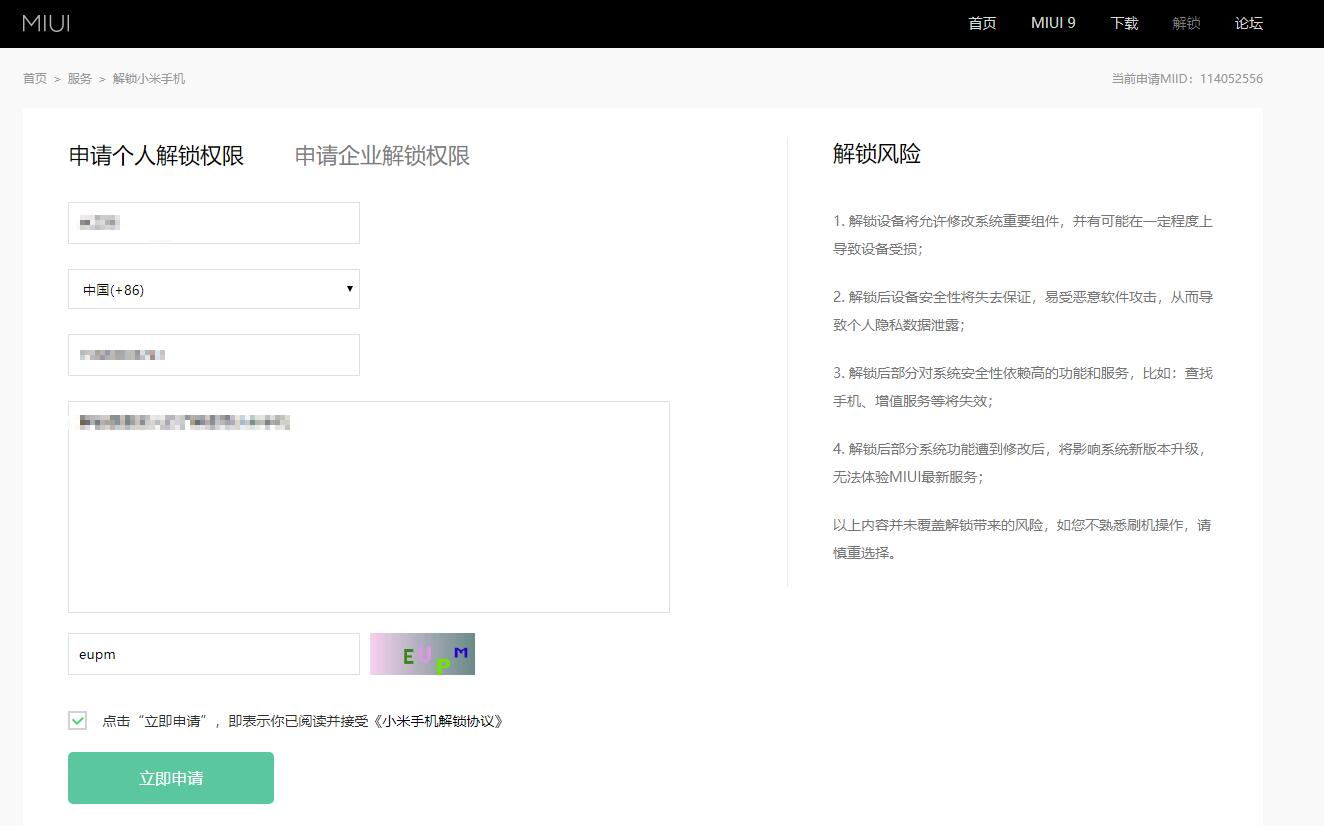Click the phone number input field

pos(213,354)
